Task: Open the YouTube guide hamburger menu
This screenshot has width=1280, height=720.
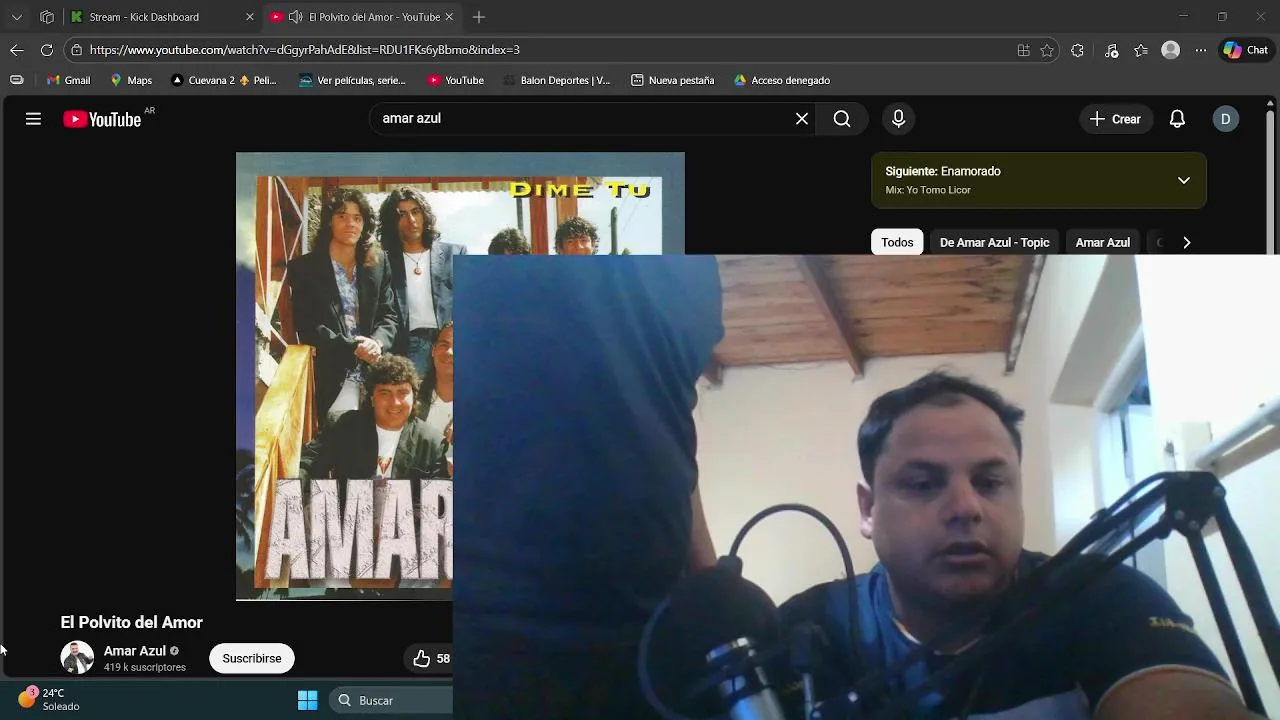Action: (x=33, y=119)
